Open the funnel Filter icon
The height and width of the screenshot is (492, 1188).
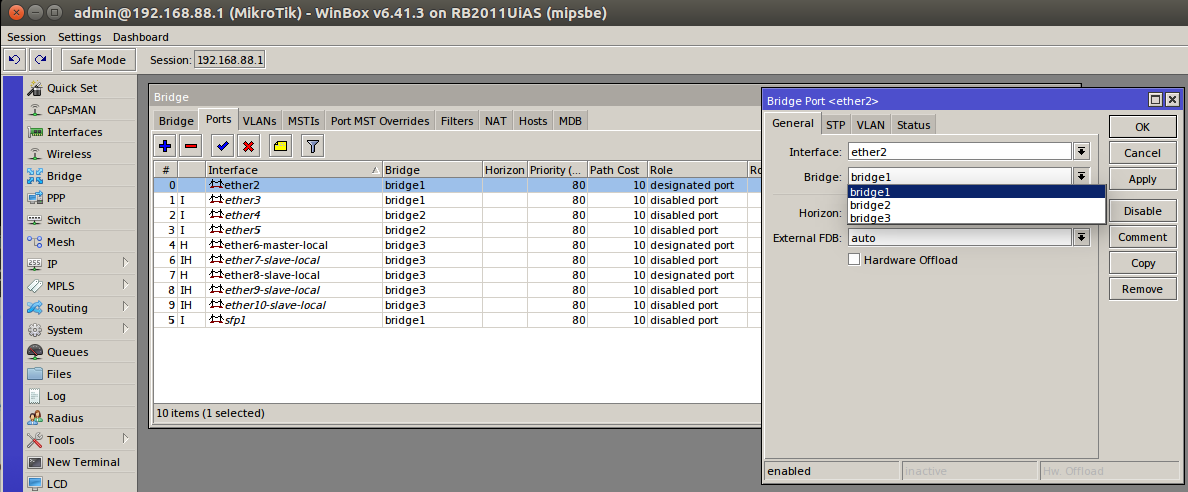[x=312, y=147]
